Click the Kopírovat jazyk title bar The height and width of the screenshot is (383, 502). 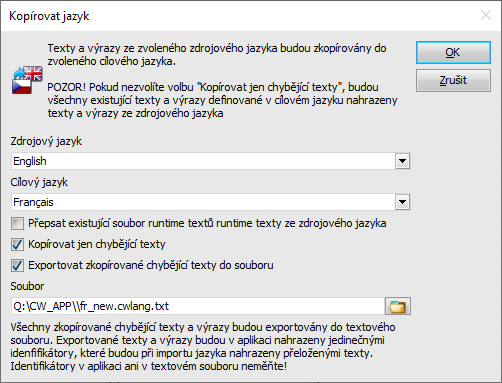tap(233, 16)
